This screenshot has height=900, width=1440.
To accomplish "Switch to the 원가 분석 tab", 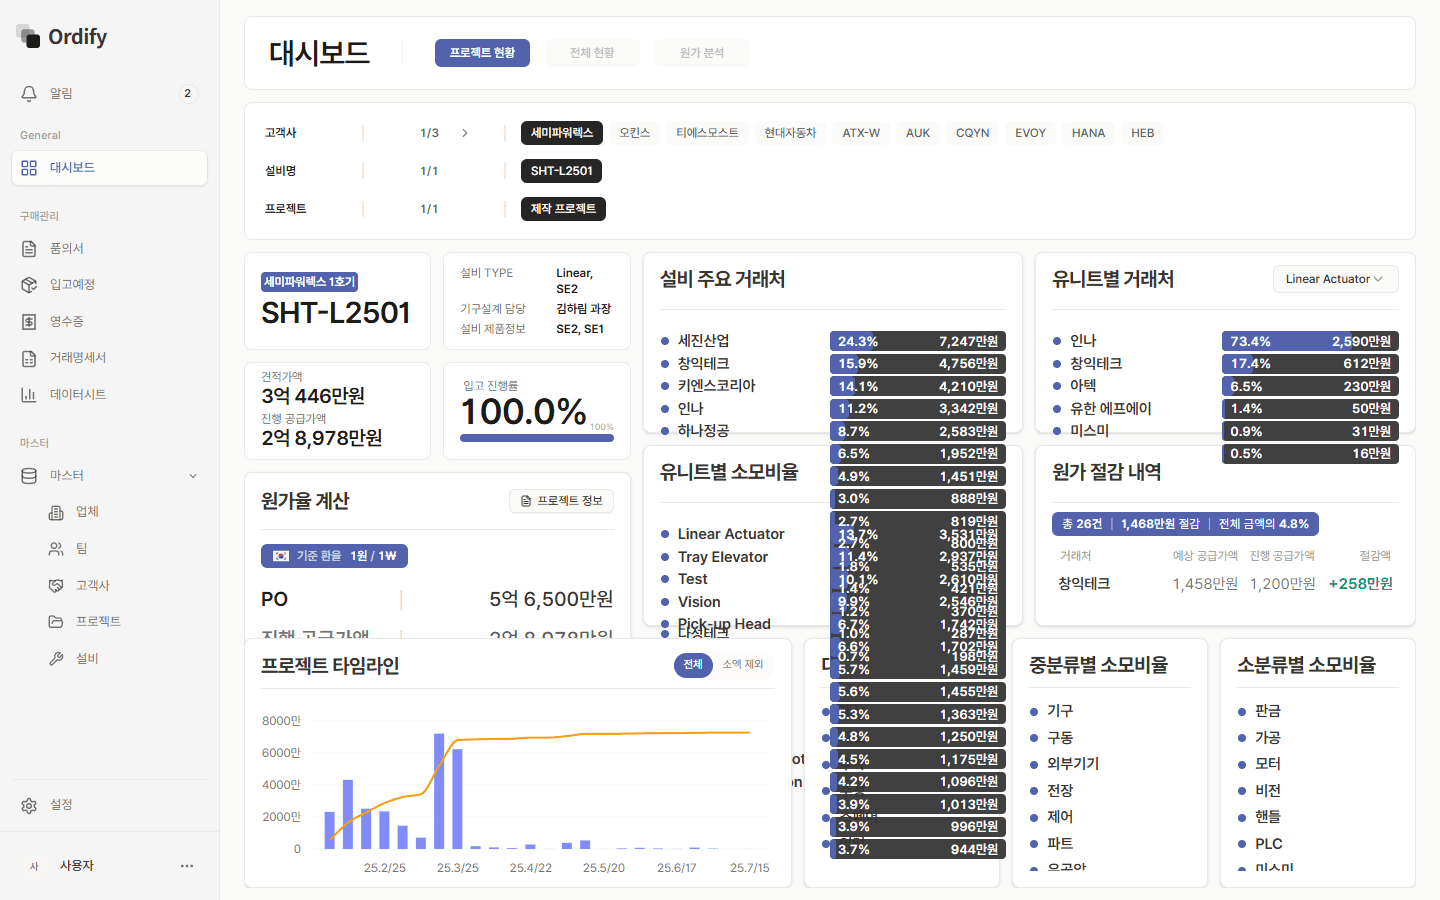I will coord(702,53).
